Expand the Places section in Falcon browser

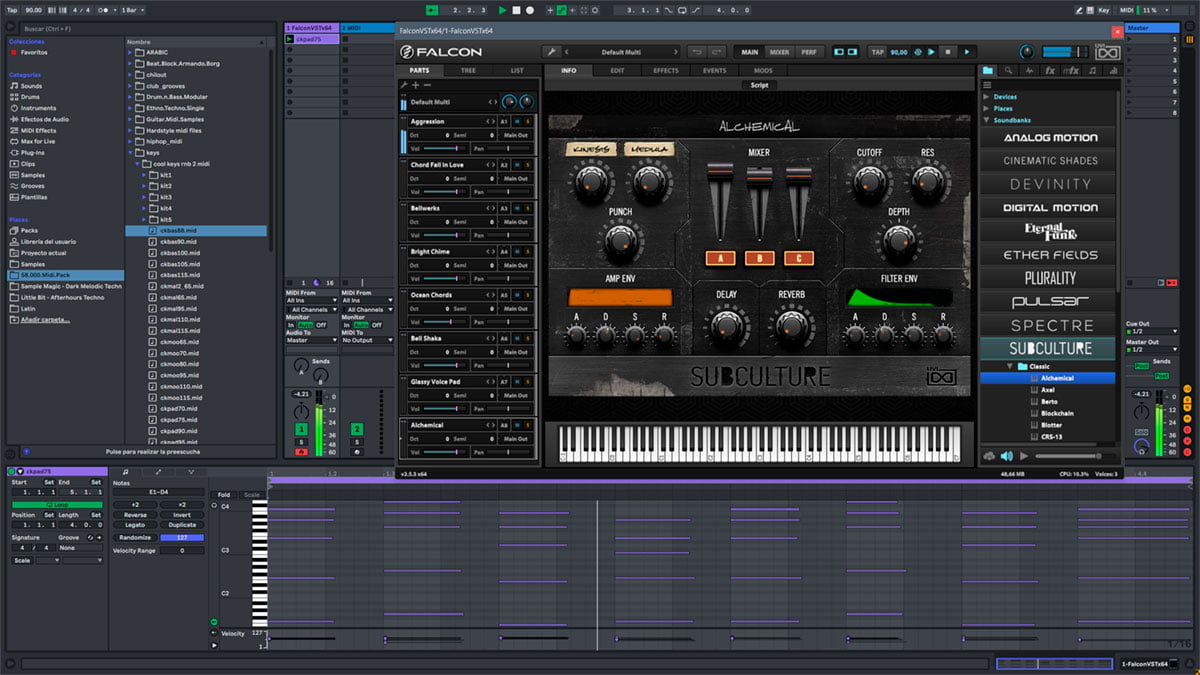click(984, 108)
